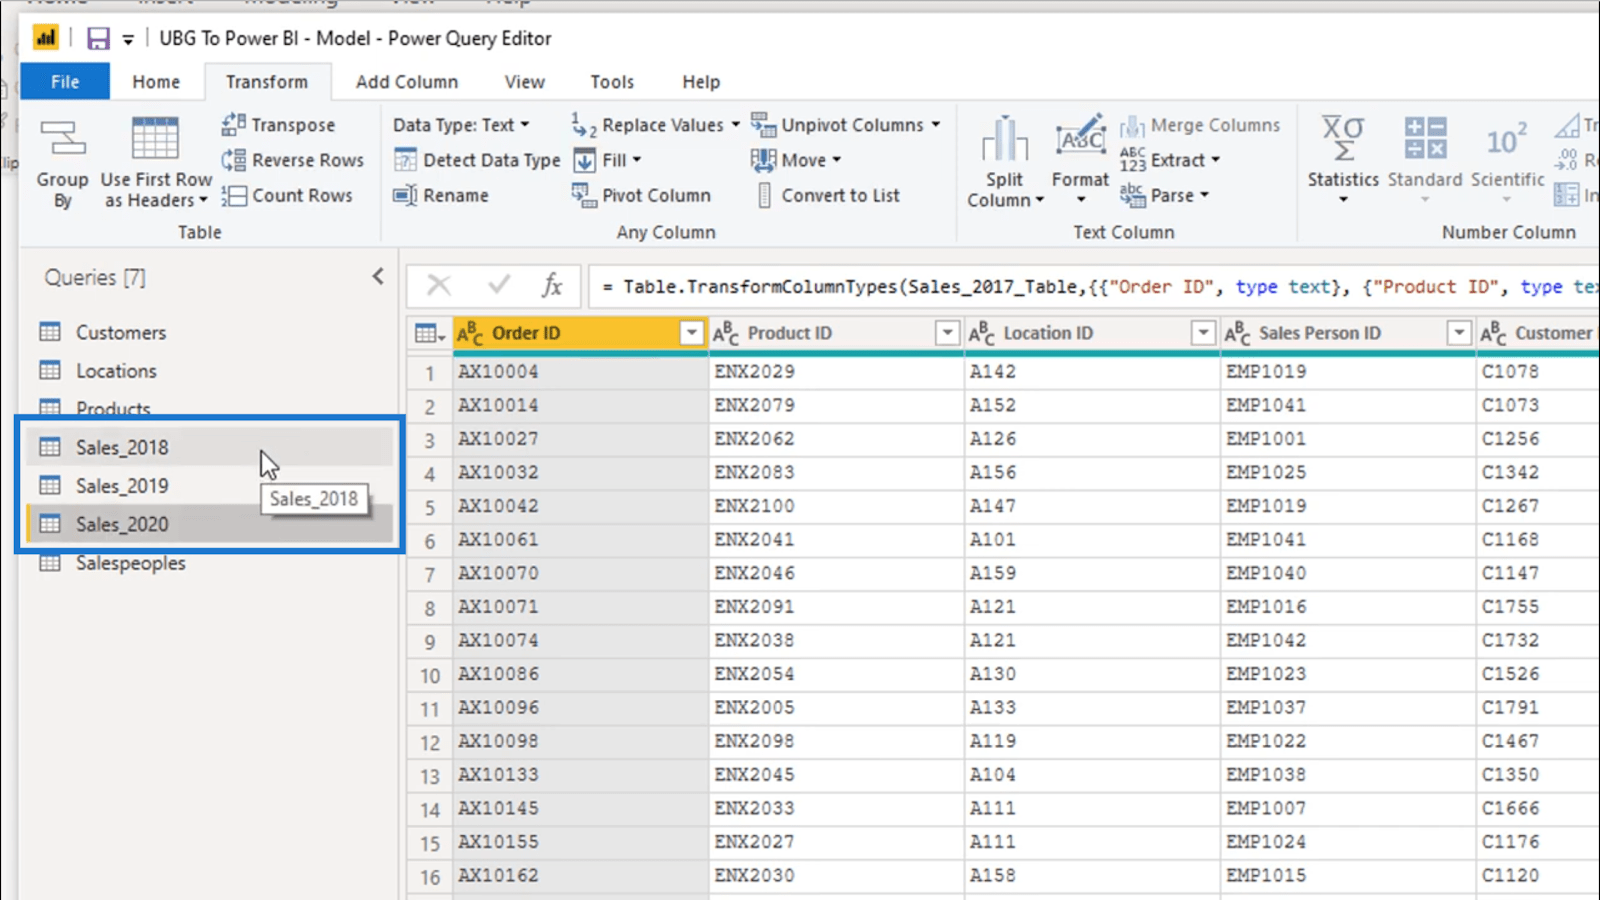Select the Reverse Rows tool
Viewport: 1600px width, 900px height.
[293, 160]
